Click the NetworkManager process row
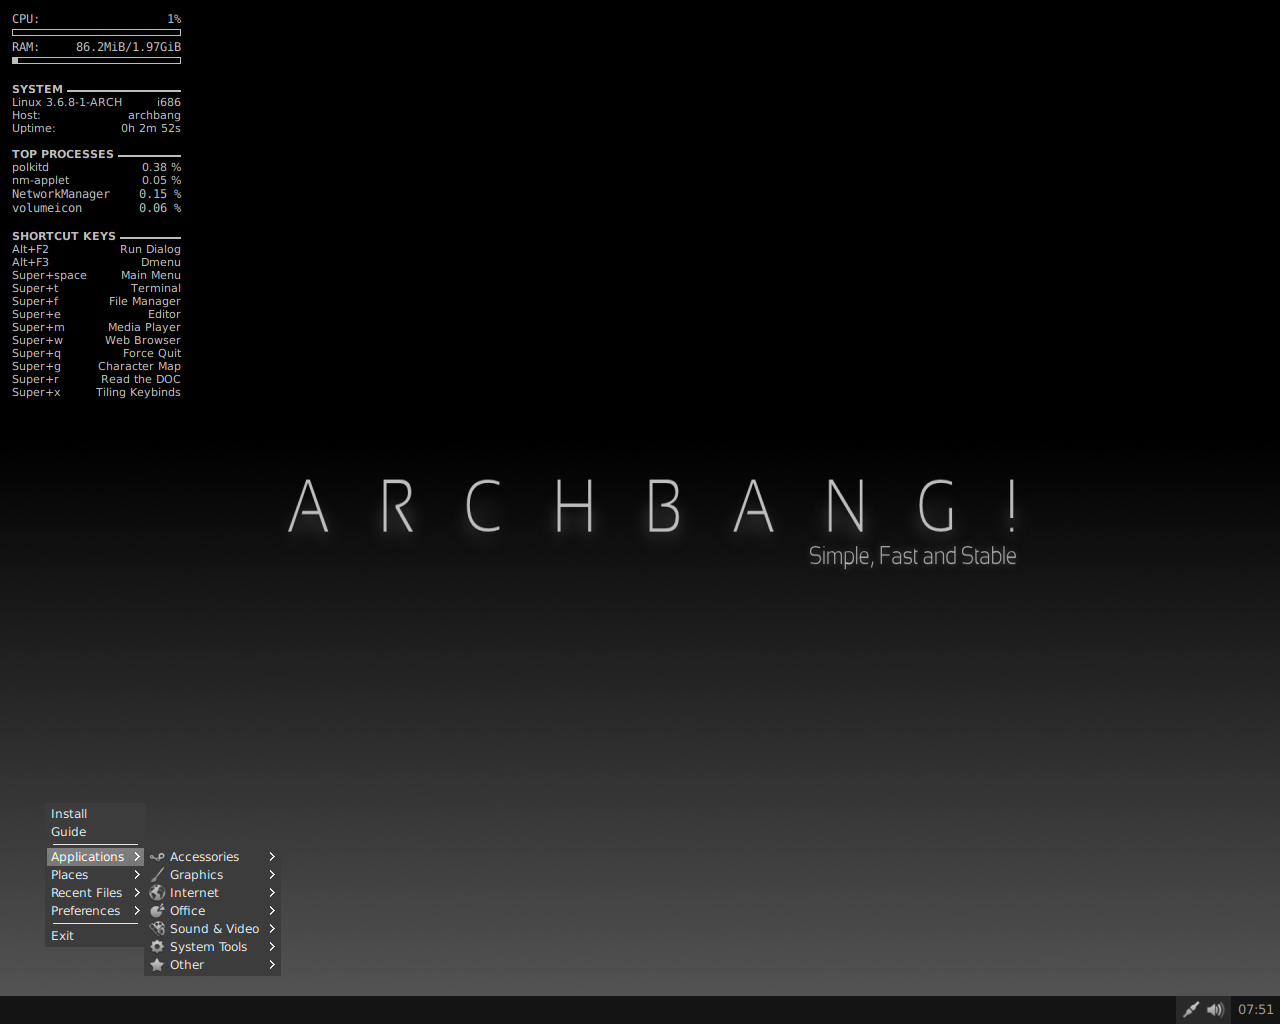This screenshot has width=1280, height=1024. 96,194
